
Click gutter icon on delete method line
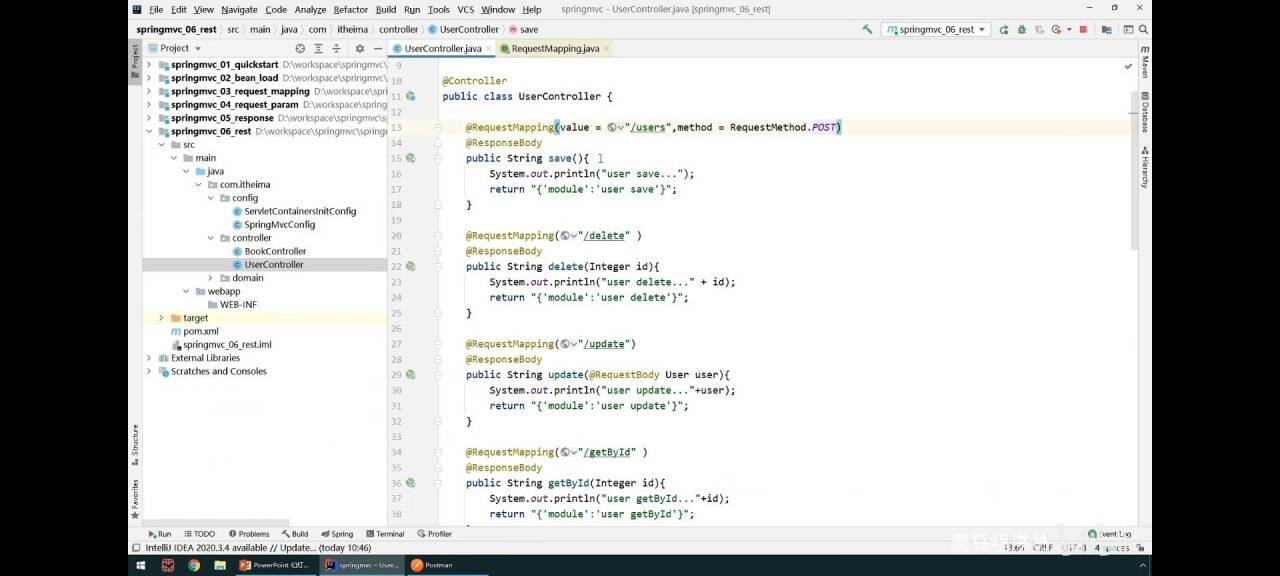pos(410,267)
